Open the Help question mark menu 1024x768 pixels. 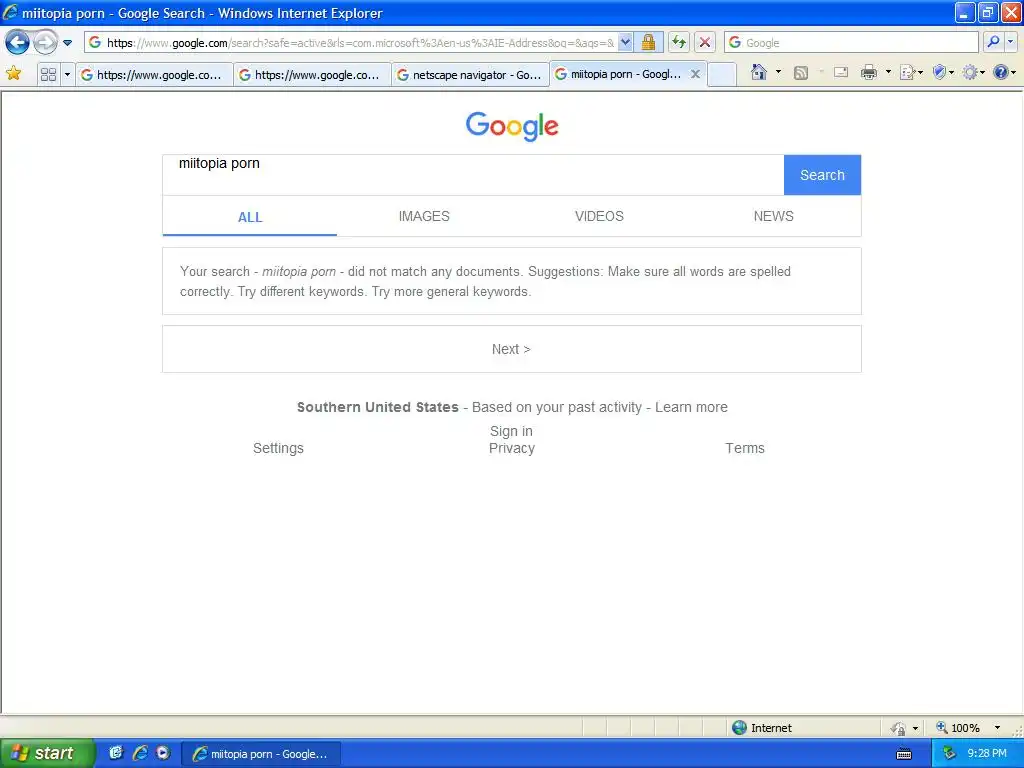[x=1004, y=72]
